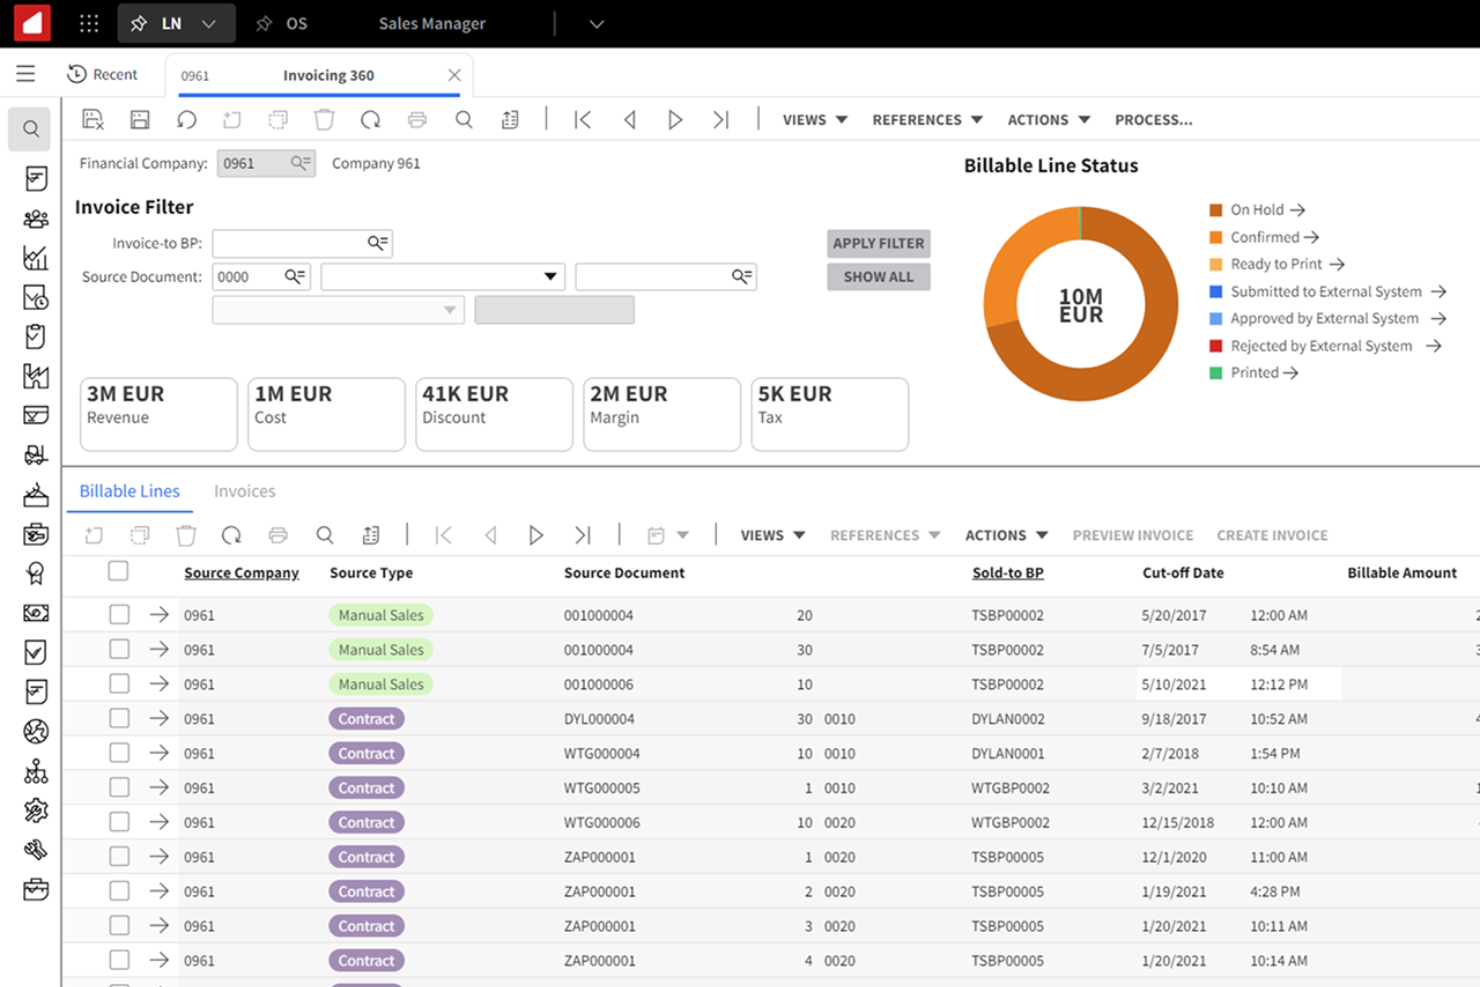Expand ACTIONS in Billable Lines toolbar
This screenshot has height=987, width=1480.
(x=1006, y=535)
